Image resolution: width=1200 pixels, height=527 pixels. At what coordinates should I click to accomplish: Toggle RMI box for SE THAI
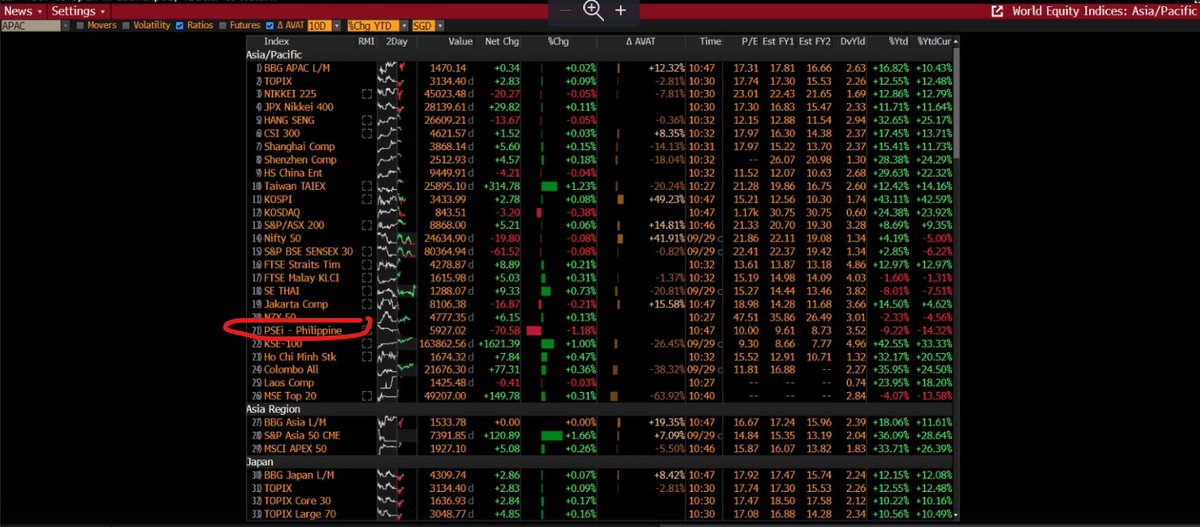367,291
